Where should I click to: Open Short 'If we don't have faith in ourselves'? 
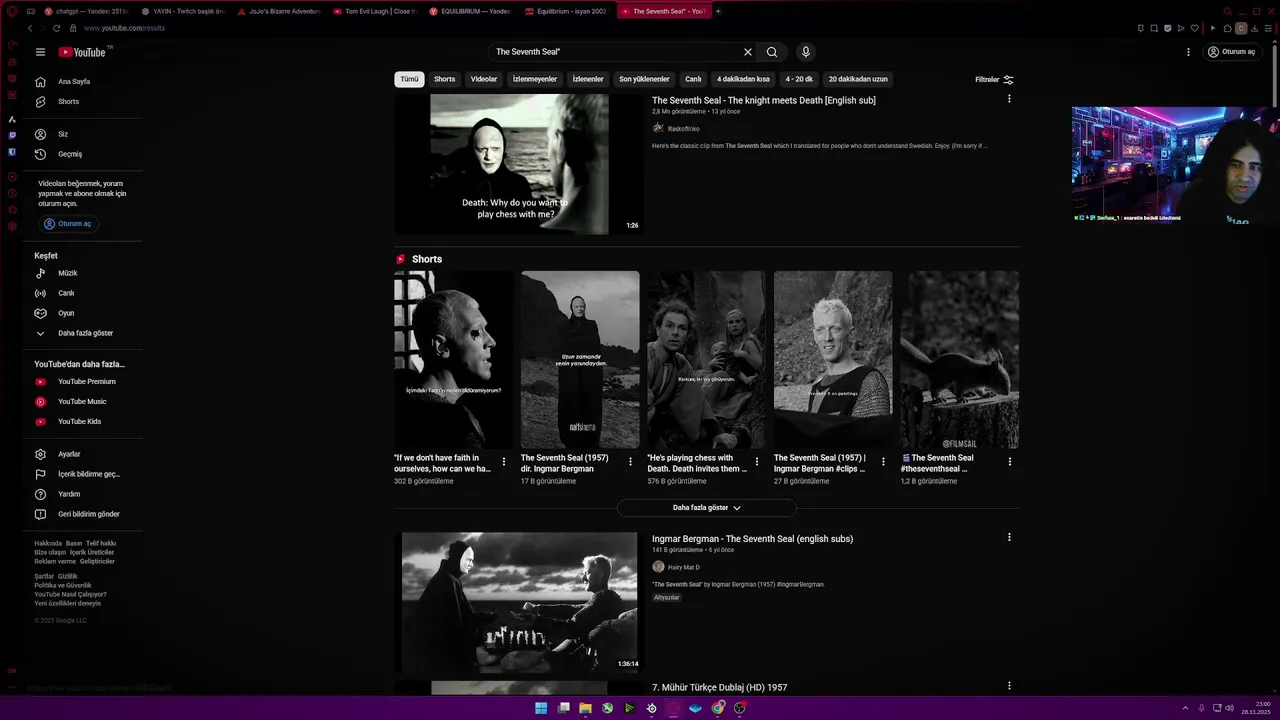pos(453,360)
